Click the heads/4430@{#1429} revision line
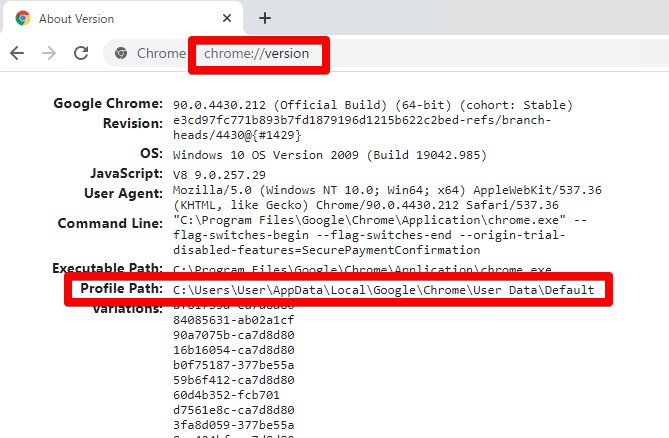Image resolution: width=669 pixels, height=438 pixels. tap(237, 135)
